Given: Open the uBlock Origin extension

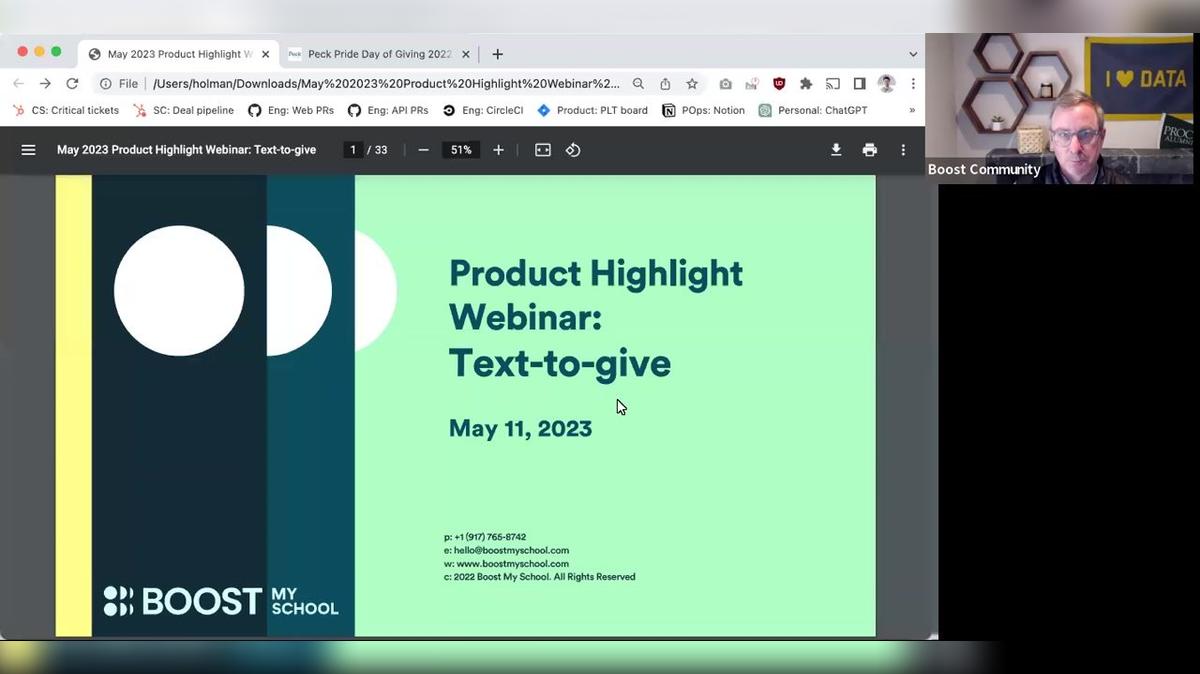Looking at the screenshot, I should [x=779, y=84].
